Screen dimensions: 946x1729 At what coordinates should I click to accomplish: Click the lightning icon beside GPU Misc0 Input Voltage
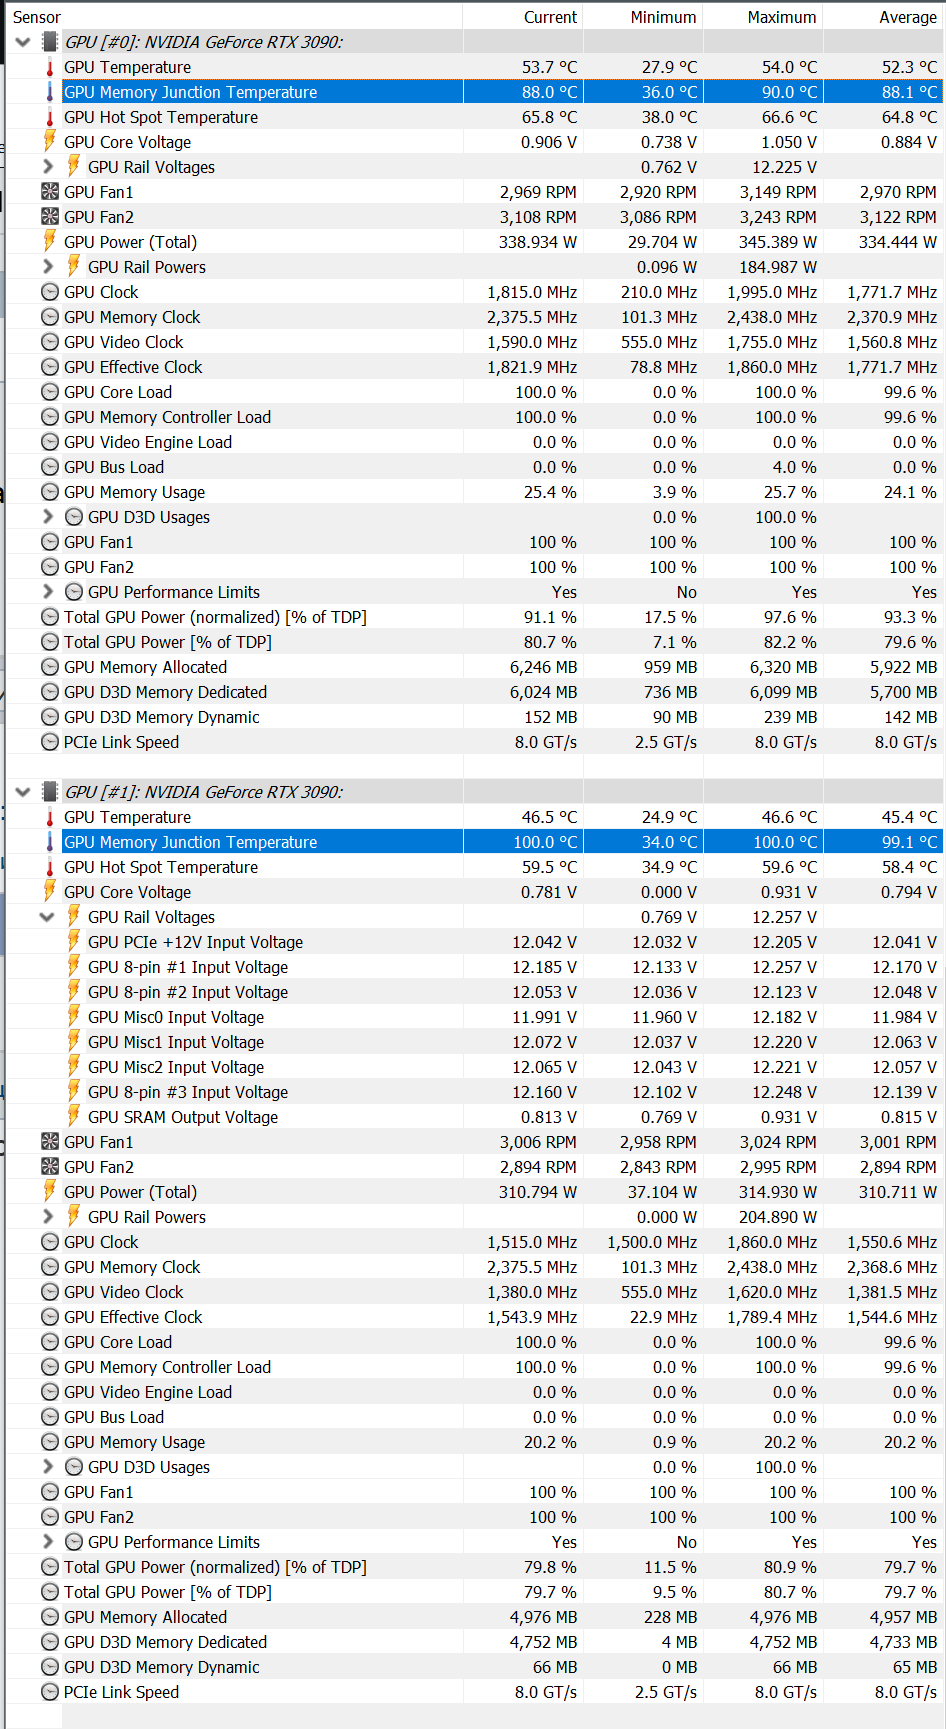coord(74,1017)
